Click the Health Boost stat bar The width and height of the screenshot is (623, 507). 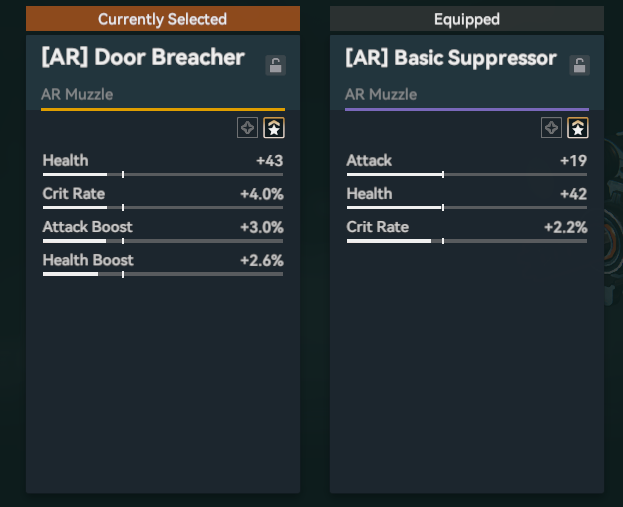tap(163, 274)
